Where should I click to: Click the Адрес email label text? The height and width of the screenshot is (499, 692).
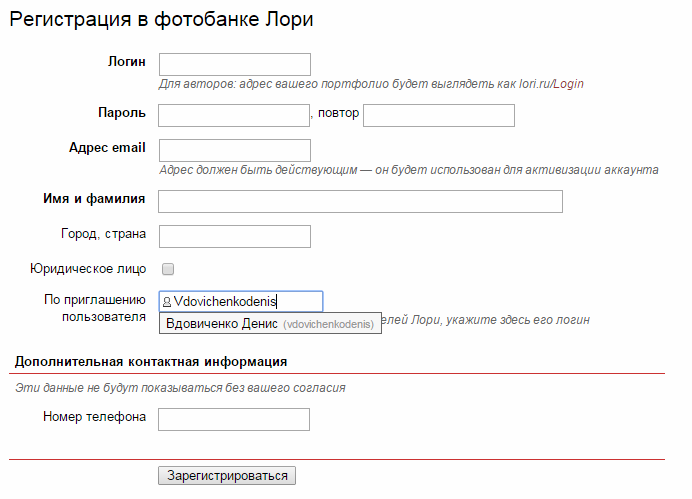tap(107, 147)
